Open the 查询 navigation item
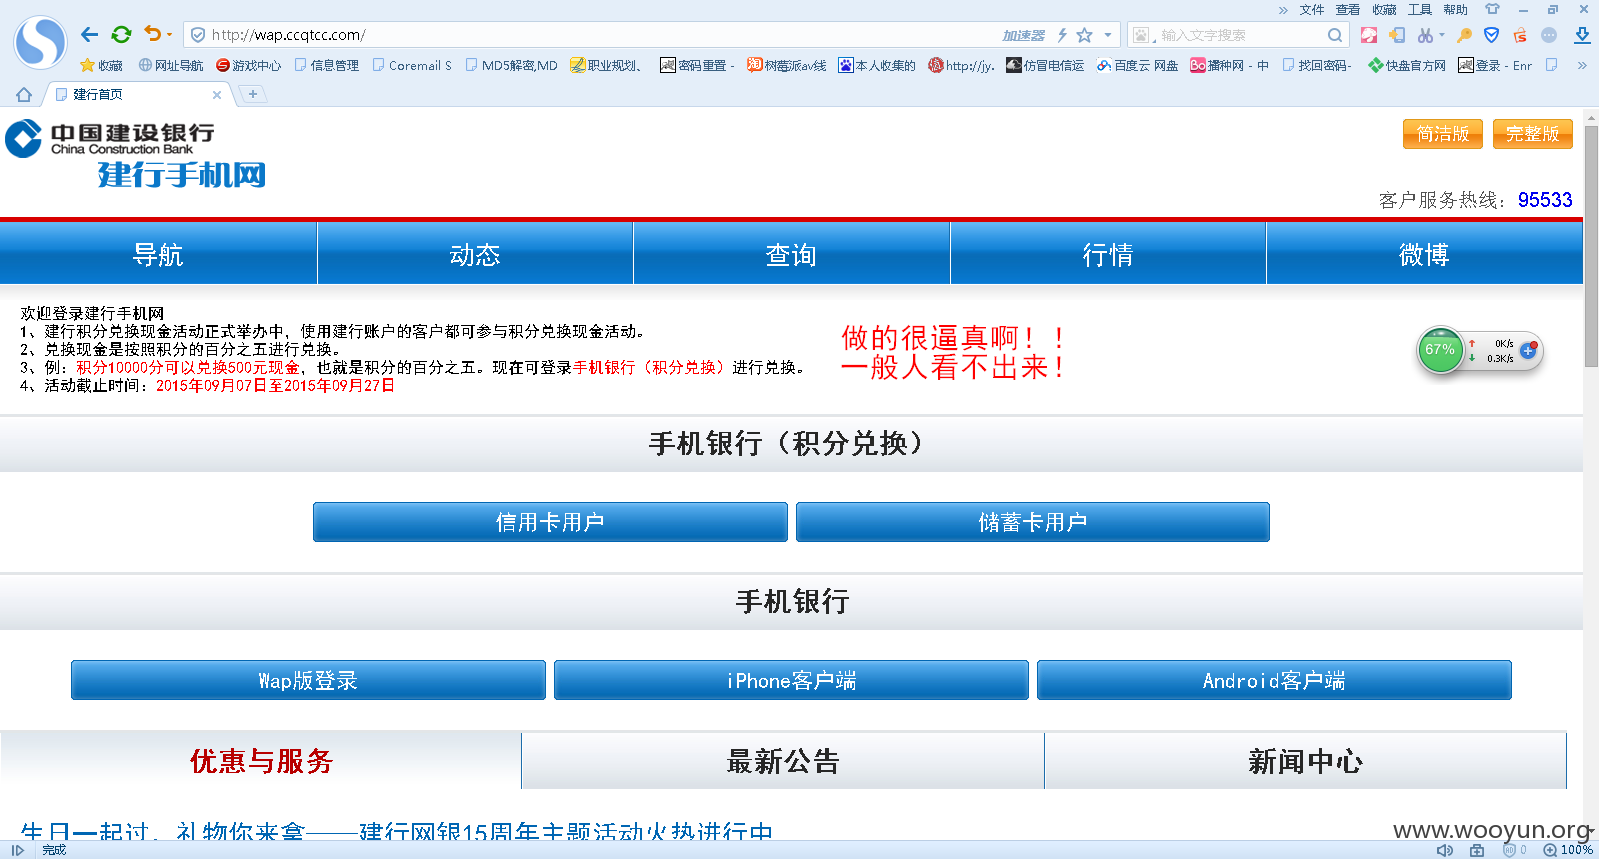 [791, 255]
